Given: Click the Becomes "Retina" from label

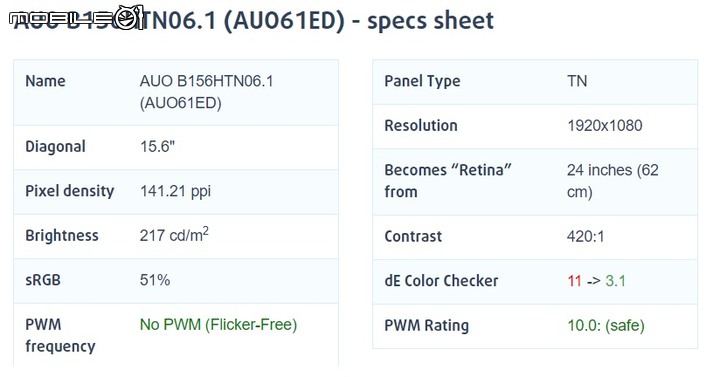Looking at the screenshot, I should click(x=448, y=180).
